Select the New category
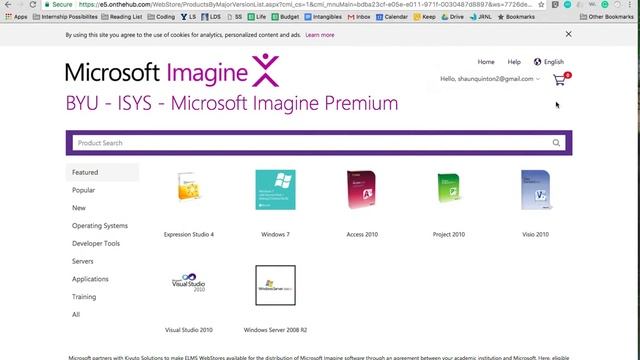 pyautogui.click(x=79, y=208)
